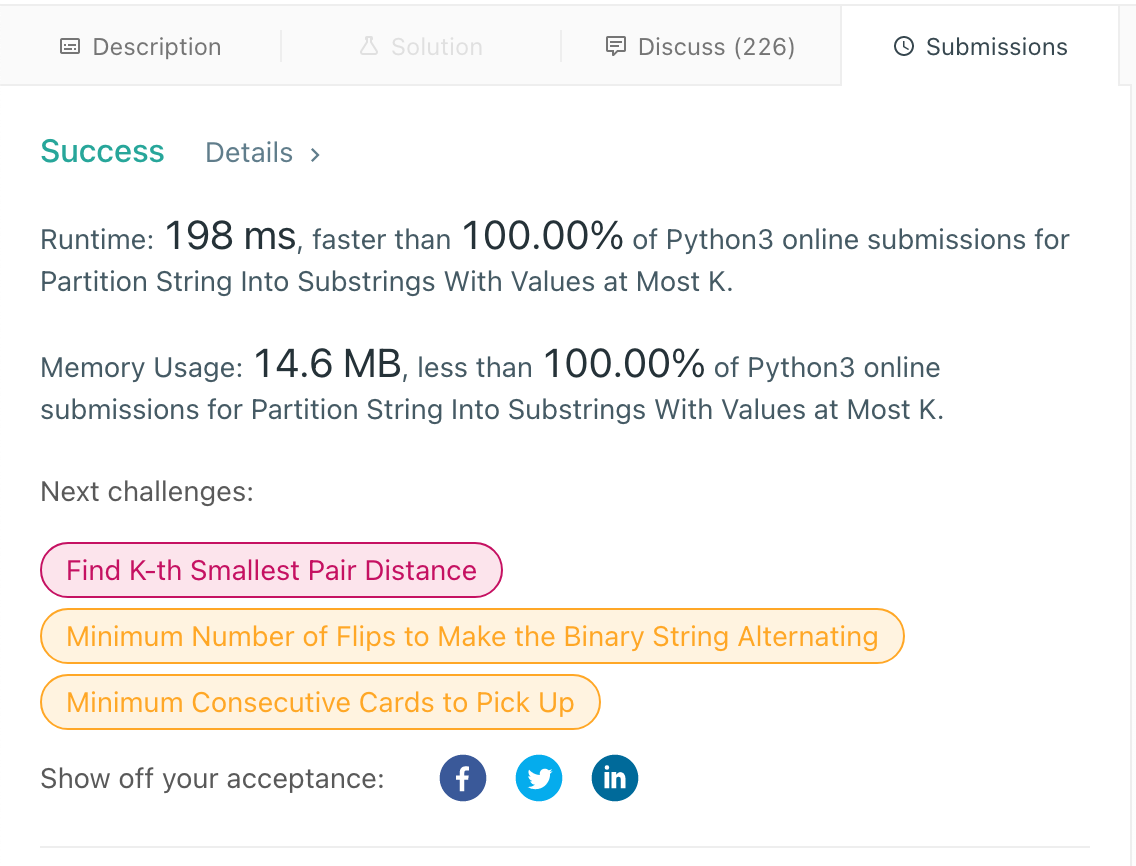Click the 198 ms runtime value

(x=231, y=236)
